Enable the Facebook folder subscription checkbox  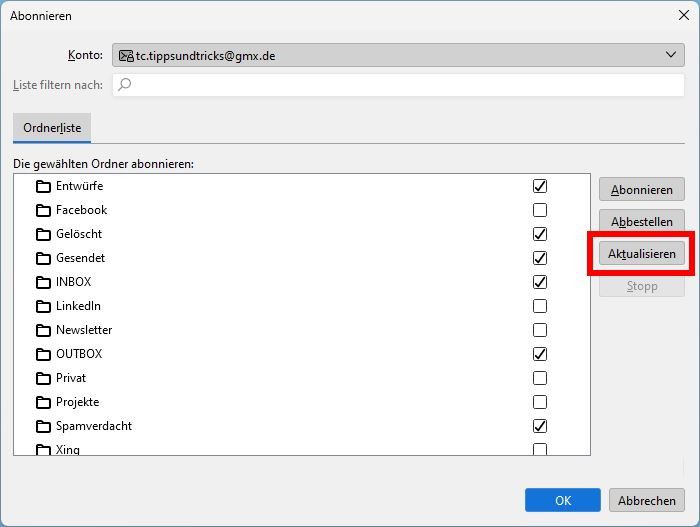[540, 210]
